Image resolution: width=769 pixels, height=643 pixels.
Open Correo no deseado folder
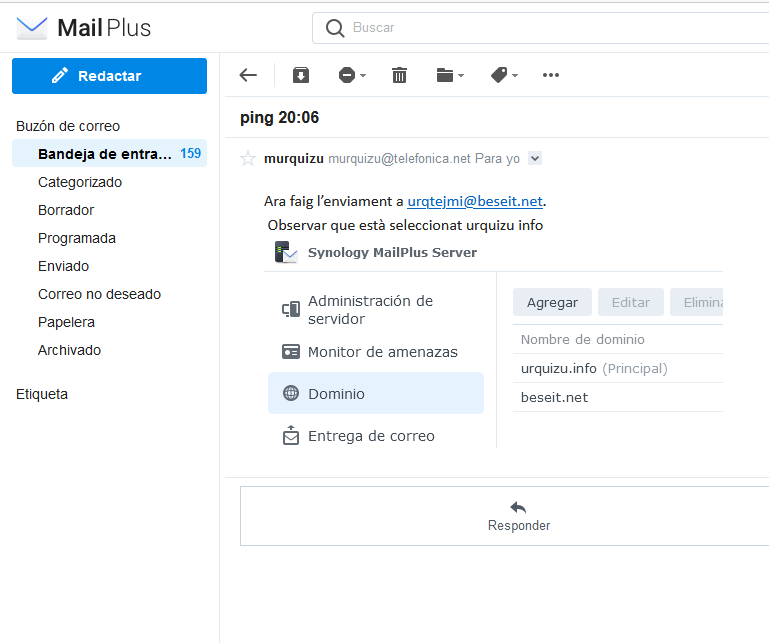100,294
